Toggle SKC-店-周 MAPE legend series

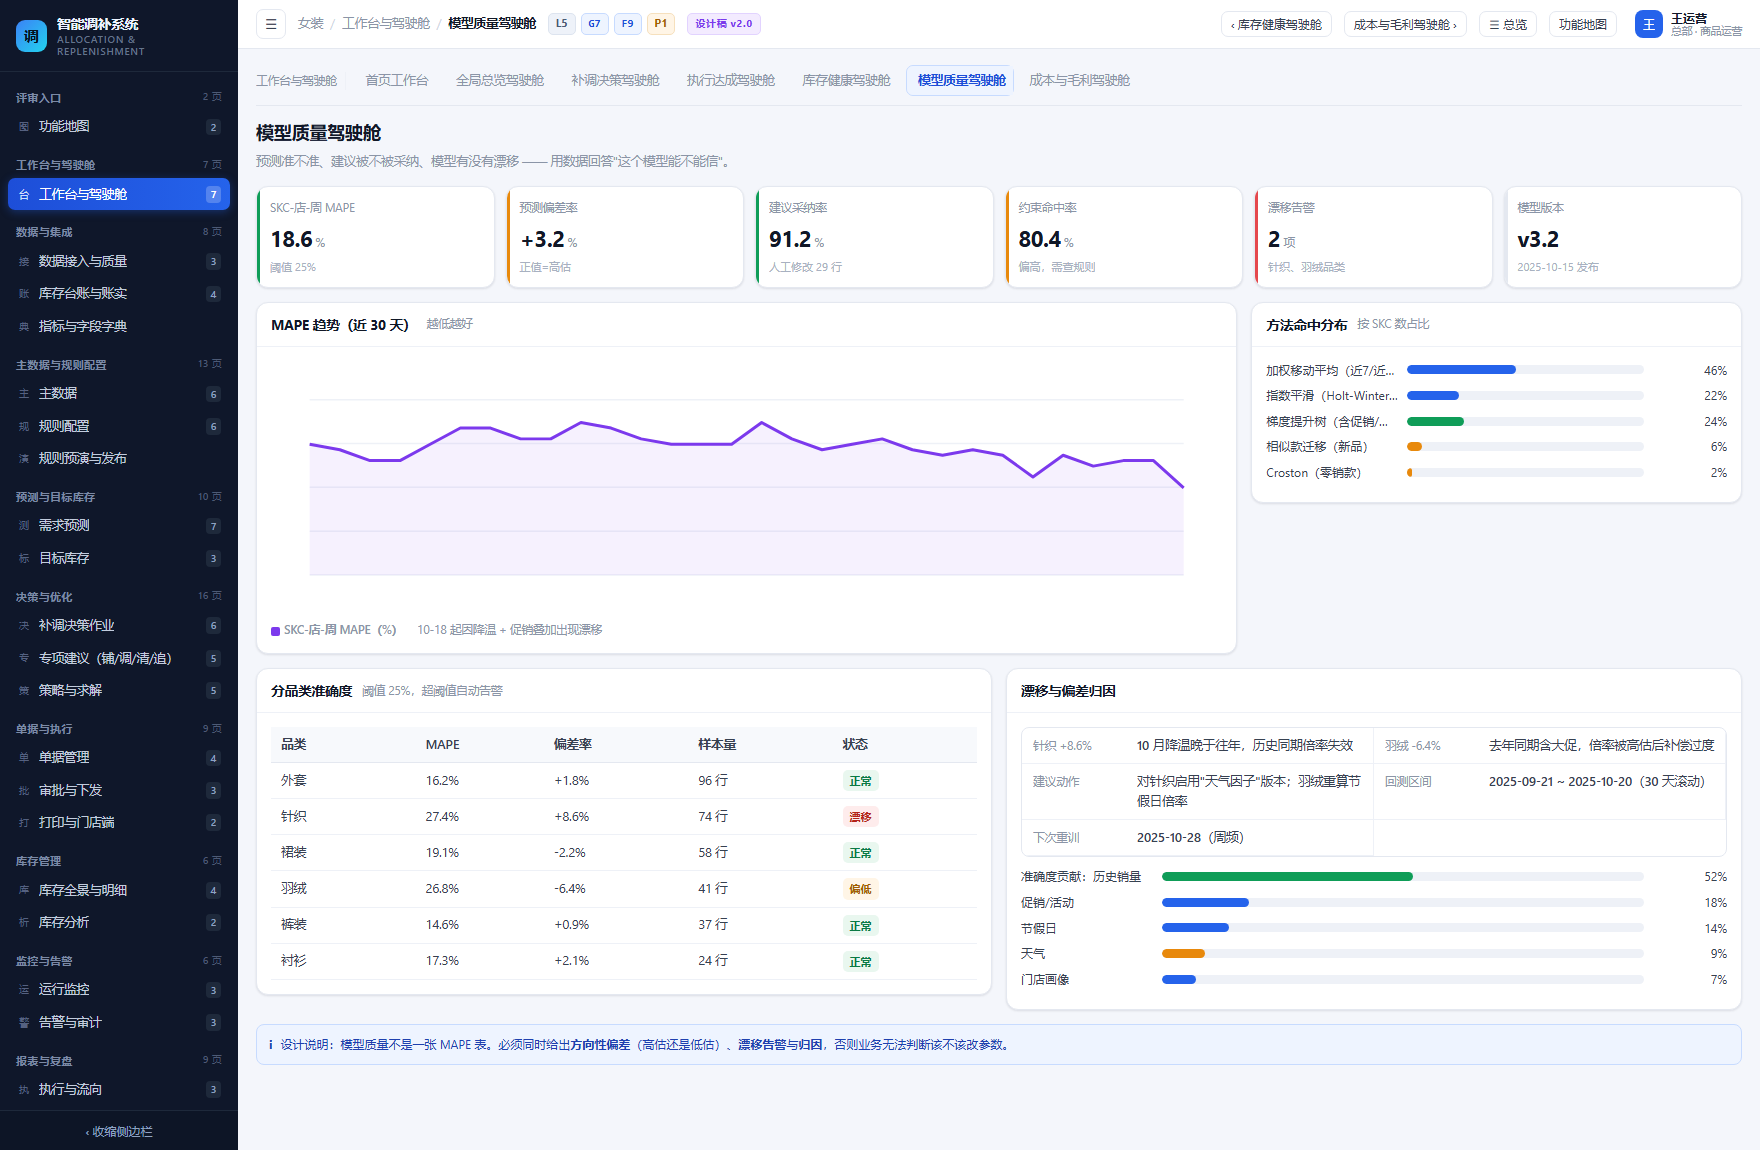[334, 630]
